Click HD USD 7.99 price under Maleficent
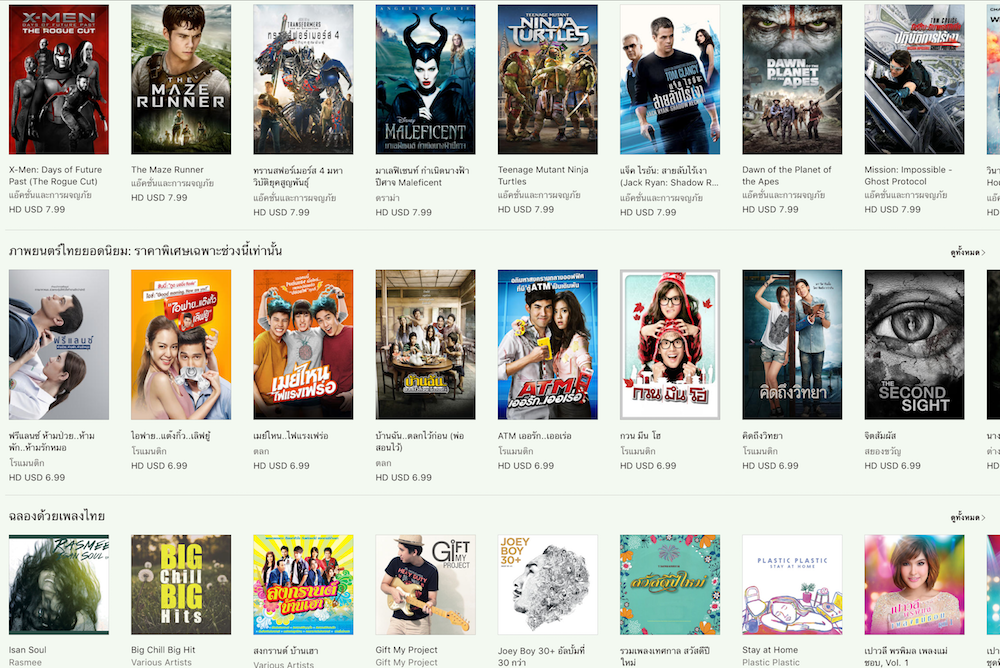Image resolution: width=1000 pixels, height=668 pixels. [x=404, y=212]
